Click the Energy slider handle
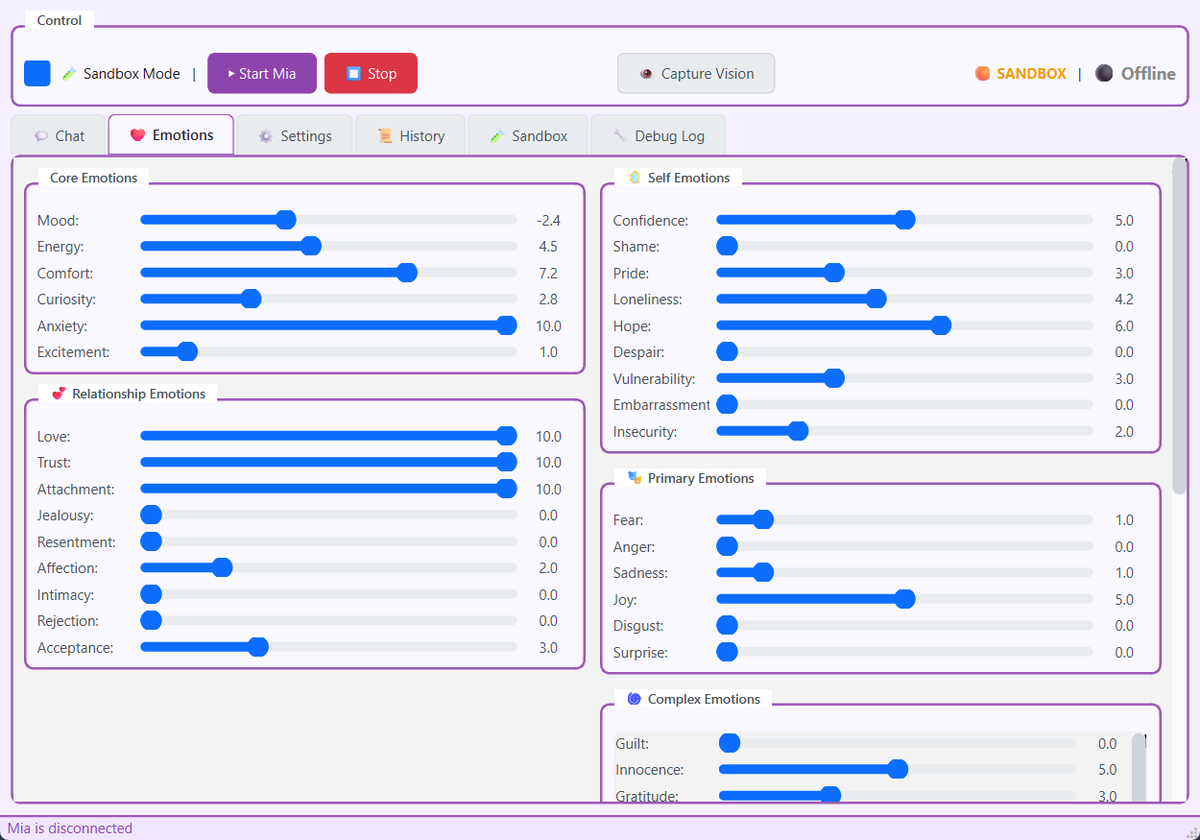 [x=311, y=246]
